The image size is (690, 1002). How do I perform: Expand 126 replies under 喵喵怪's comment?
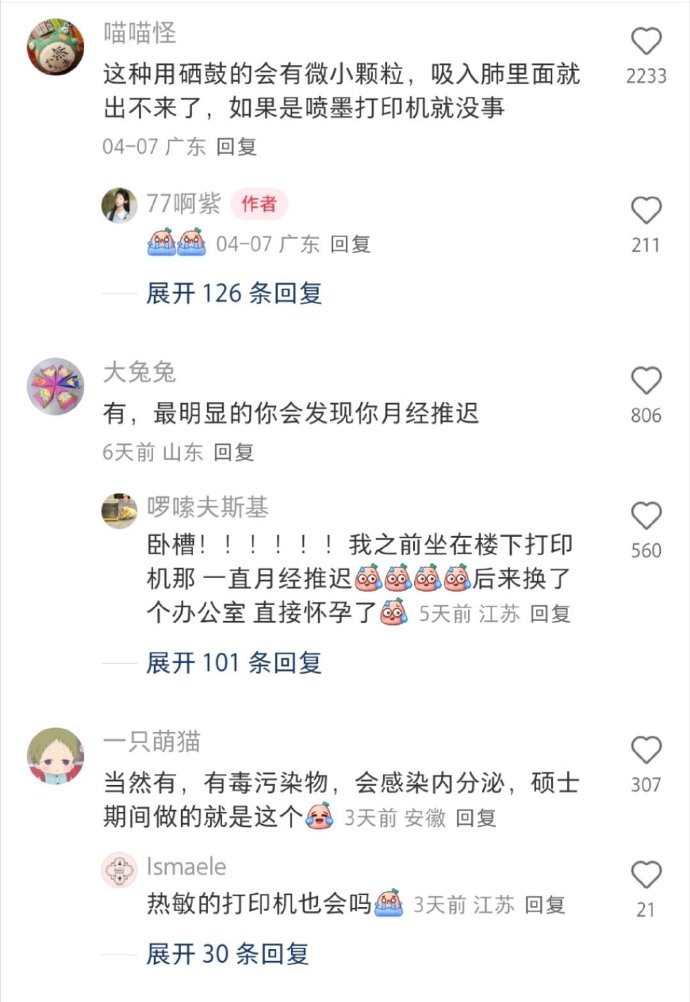(x=234, y=293)
